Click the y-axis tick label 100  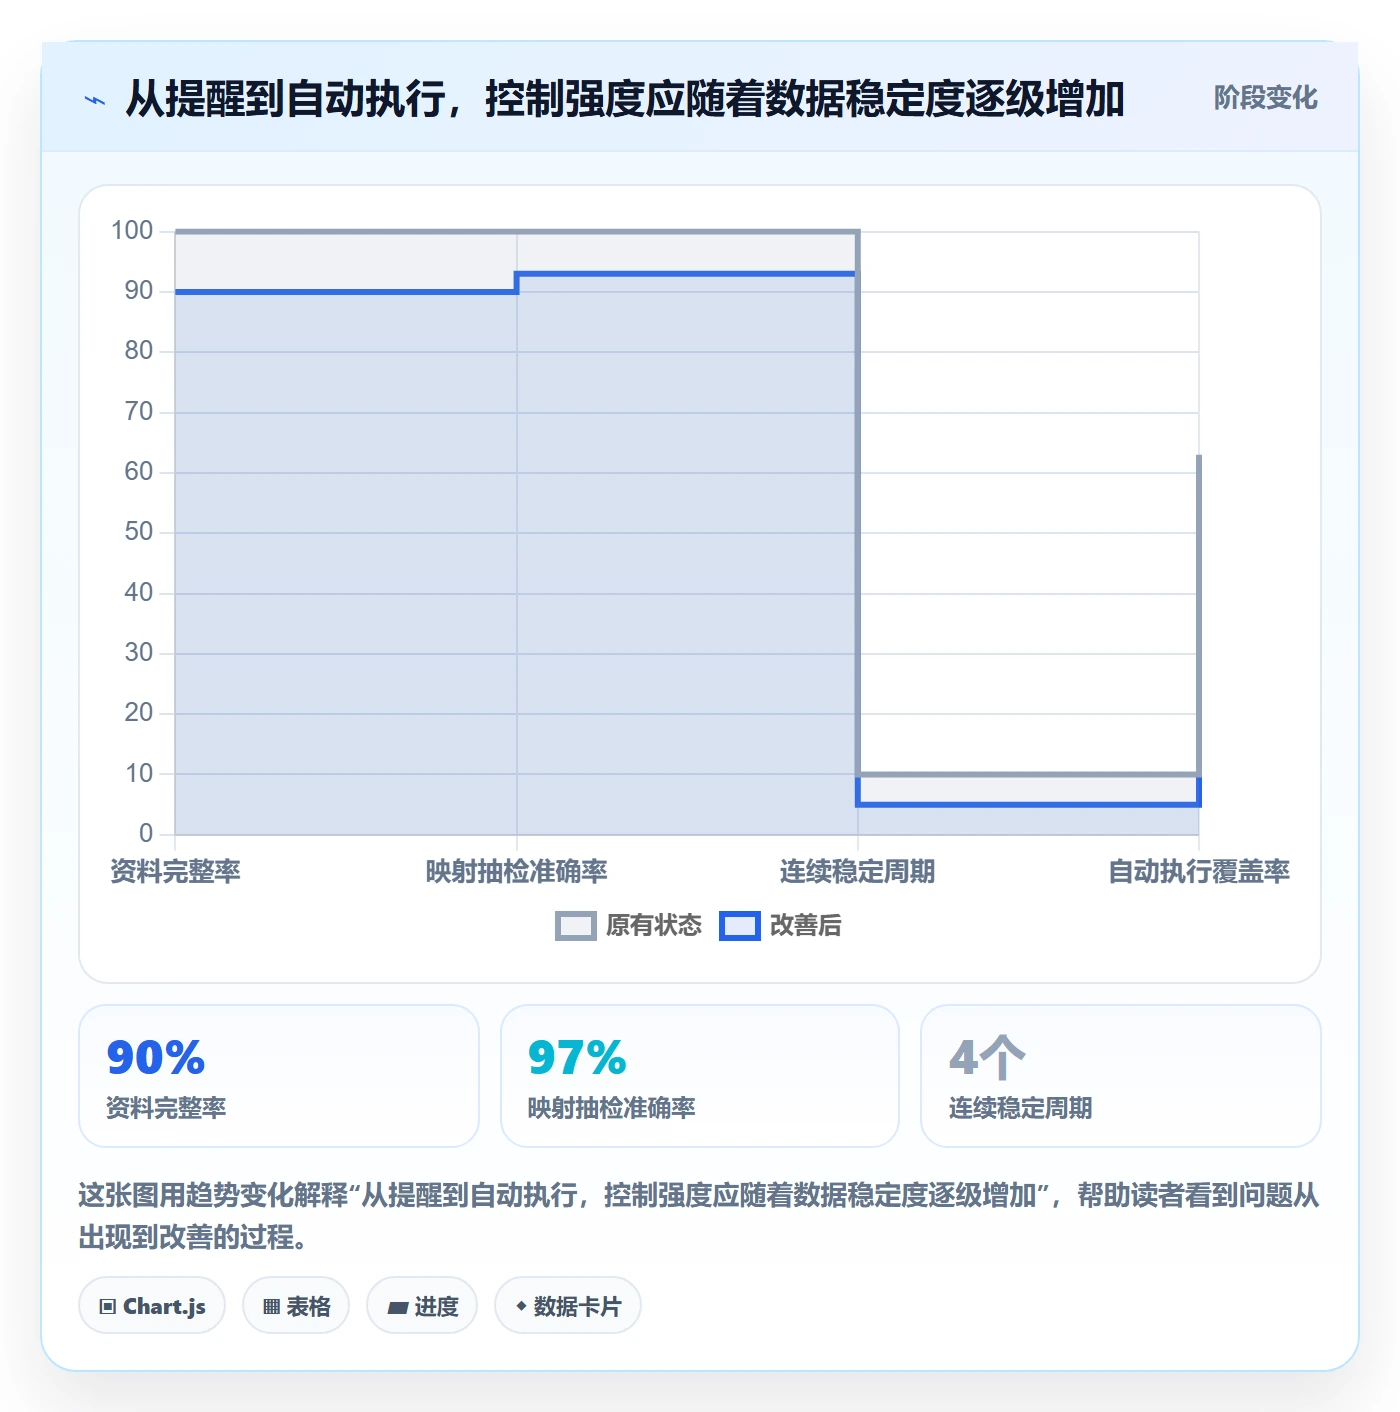click(132, 231)
